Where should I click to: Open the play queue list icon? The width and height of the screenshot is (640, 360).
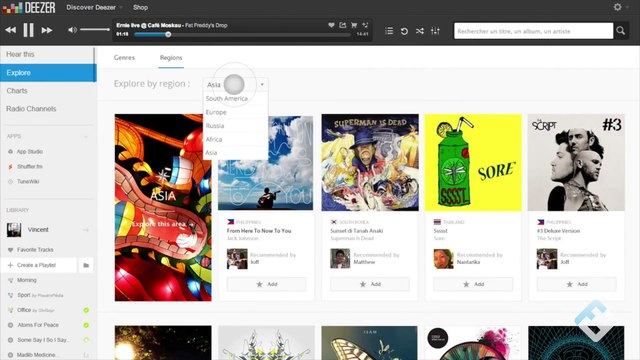point(389,31)
